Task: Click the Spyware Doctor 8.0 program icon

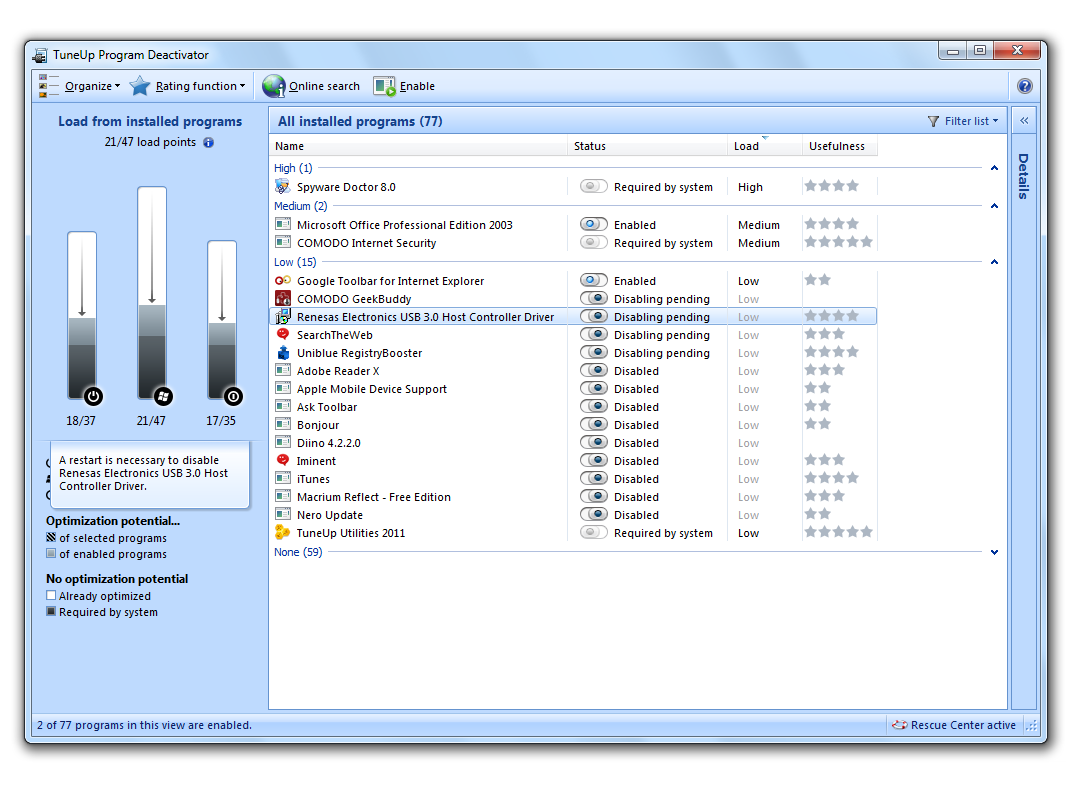Action: (282, 187)
